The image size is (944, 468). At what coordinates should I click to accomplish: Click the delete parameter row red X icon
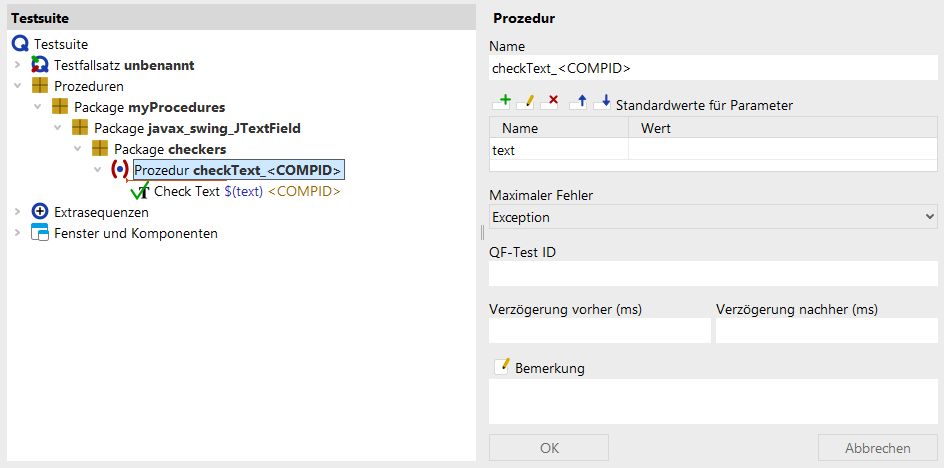pos(549,102)
